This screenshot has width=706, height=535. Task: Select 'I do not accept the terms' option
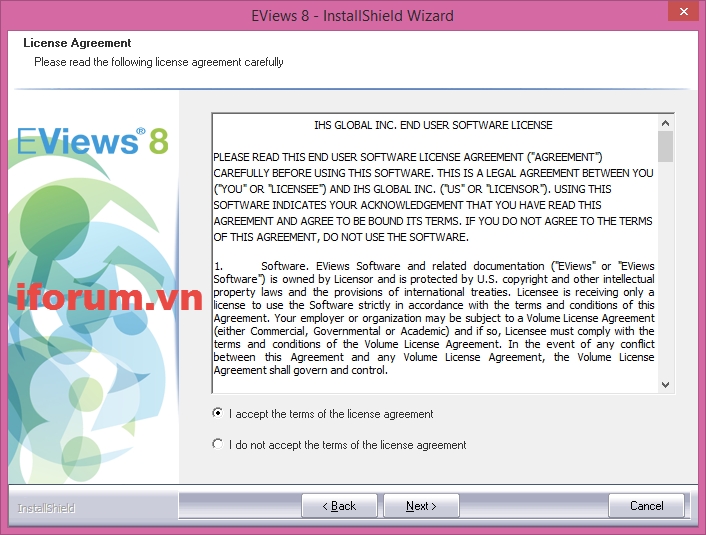(x=217, y=444)
